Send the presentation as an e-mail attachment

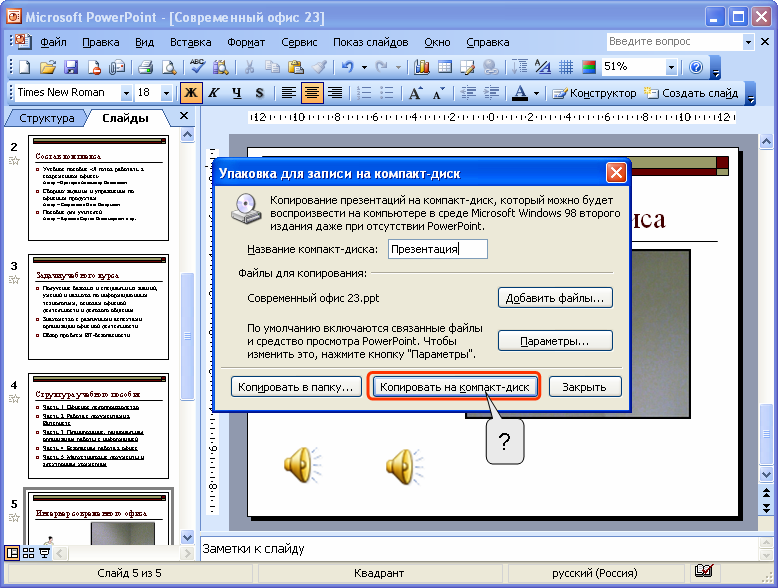pos(117,67)
